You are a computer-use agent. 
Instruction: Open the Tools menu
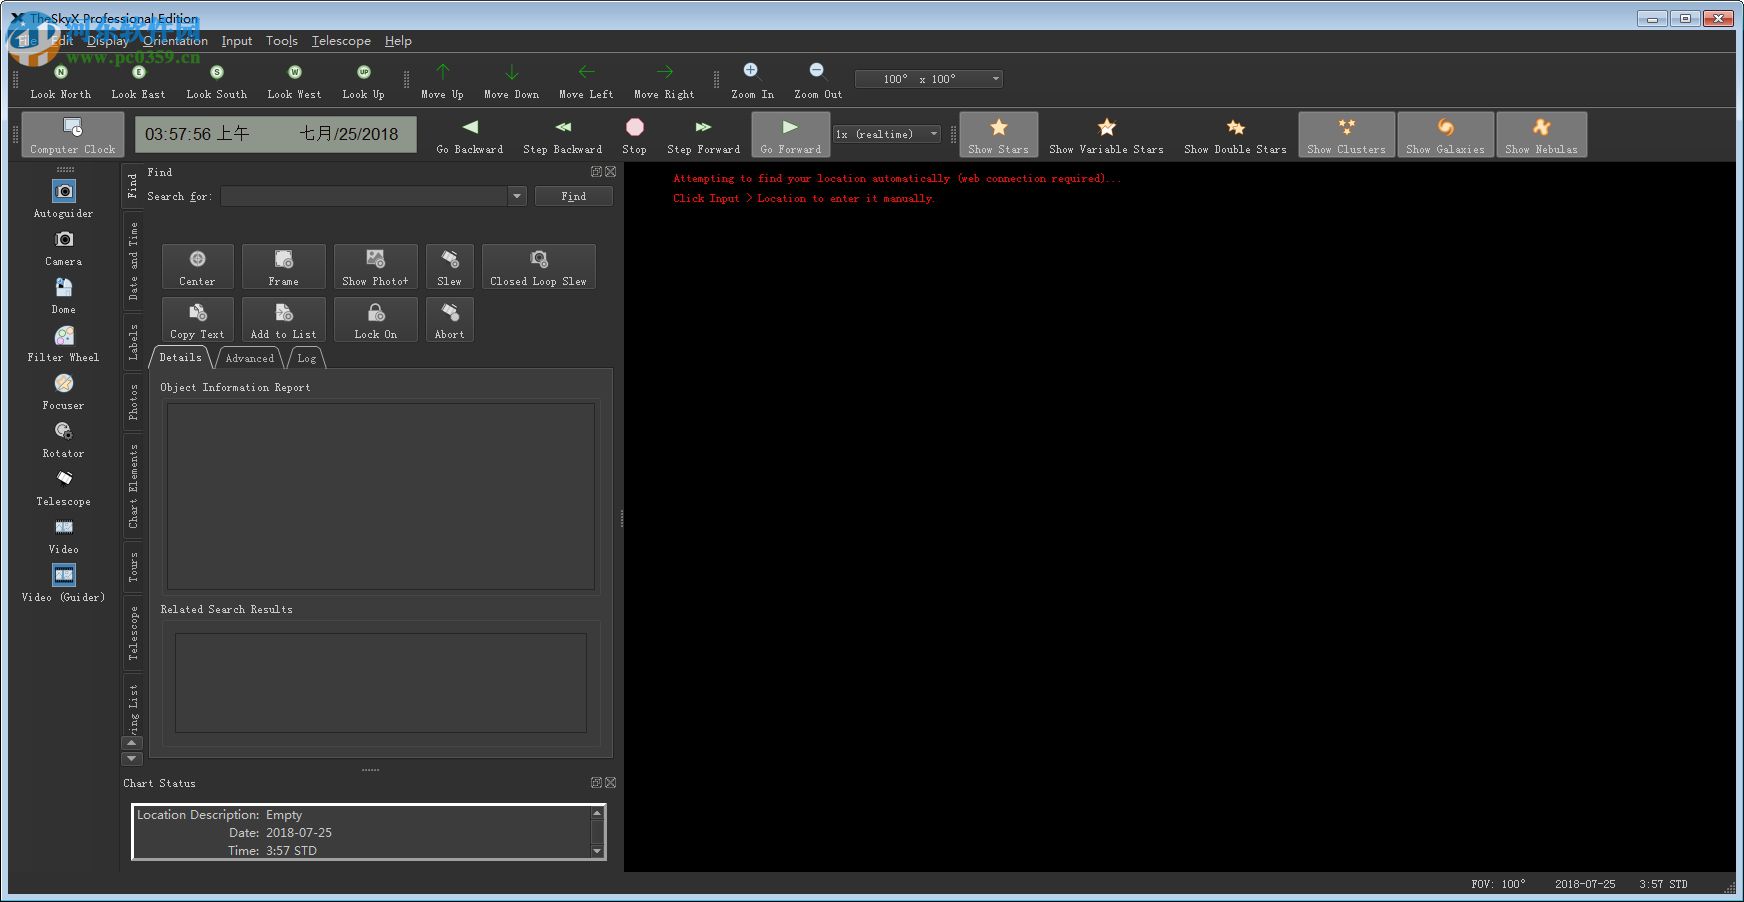pos(282,41)
